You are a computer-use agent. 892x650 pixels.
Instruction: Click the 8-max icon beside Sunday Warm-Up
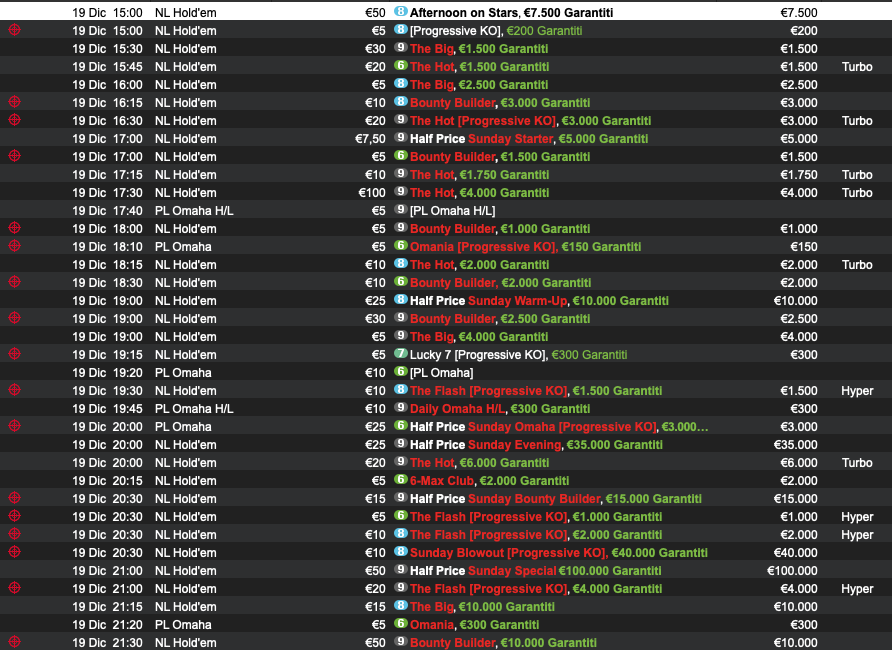click(x=400, y=300)
